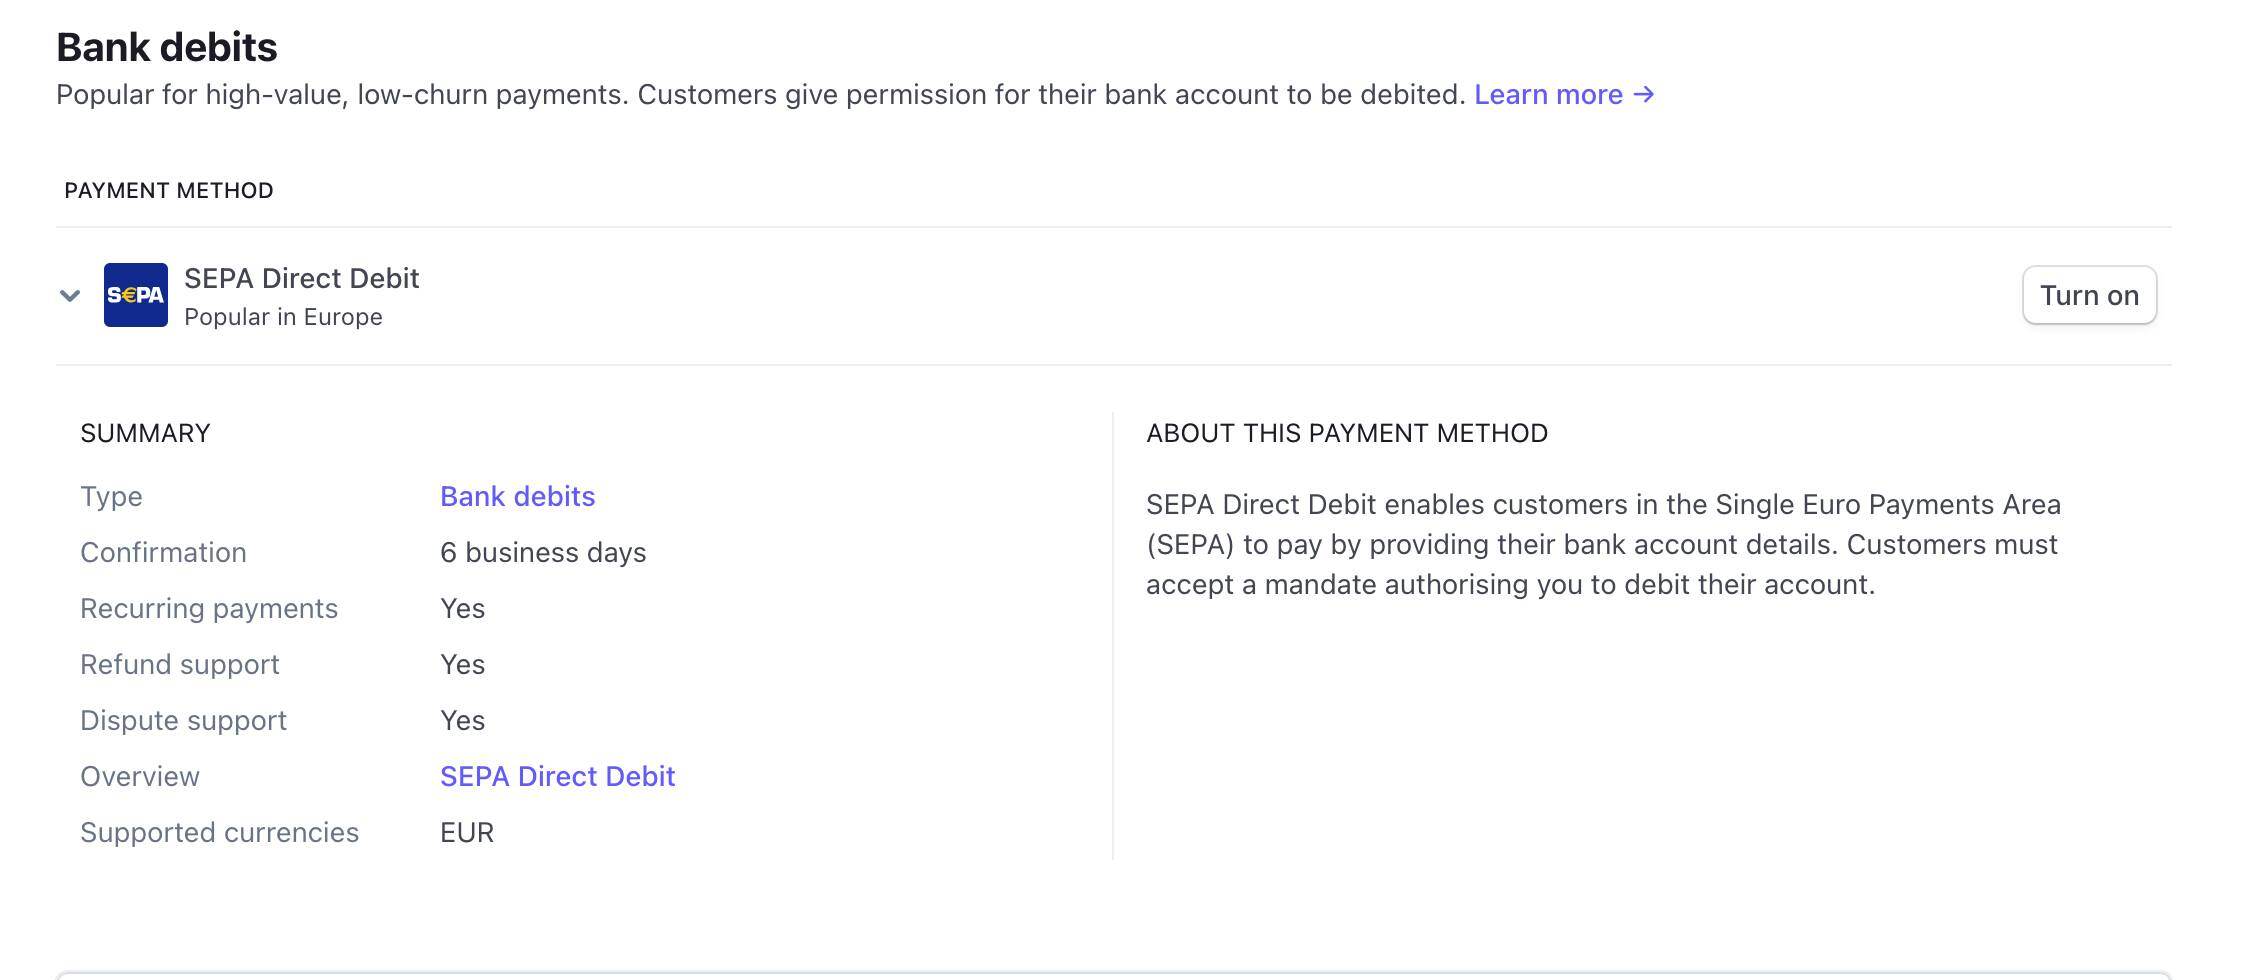Click the Dispute support label

point(183,721)
